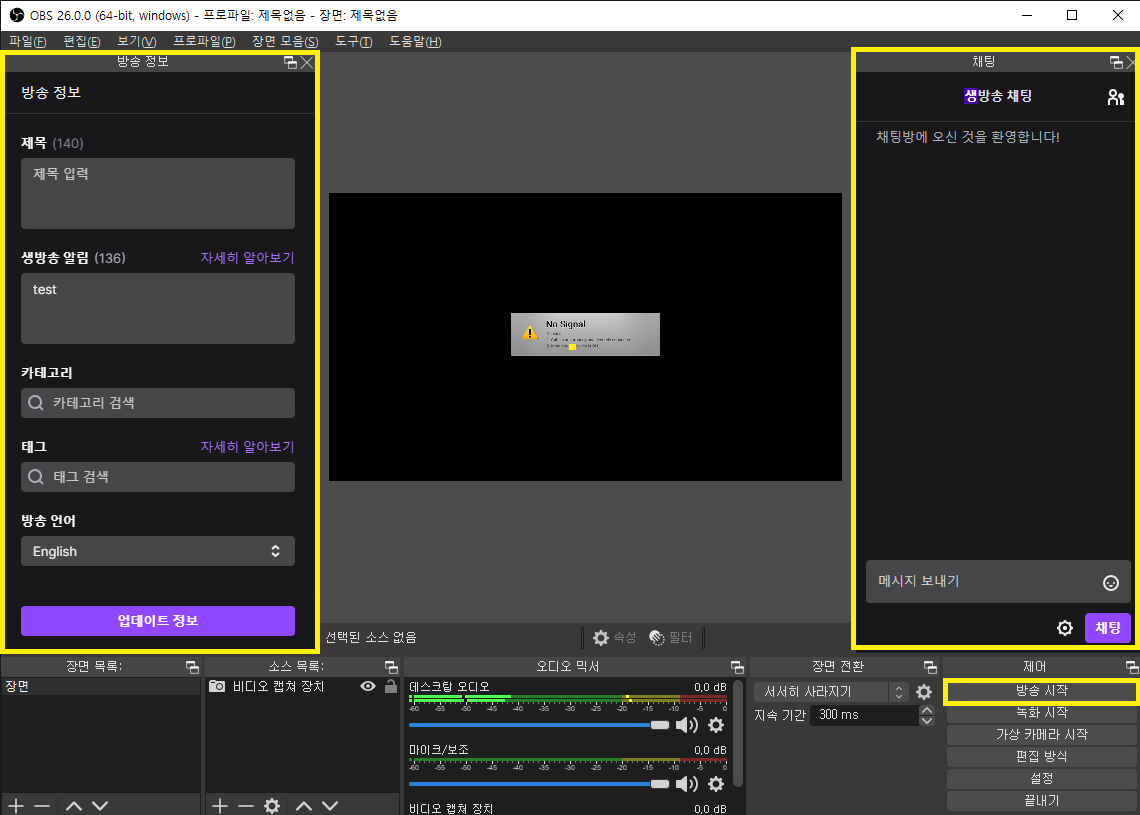Open the 방송 언어 English dropdown

coord(158,551)
